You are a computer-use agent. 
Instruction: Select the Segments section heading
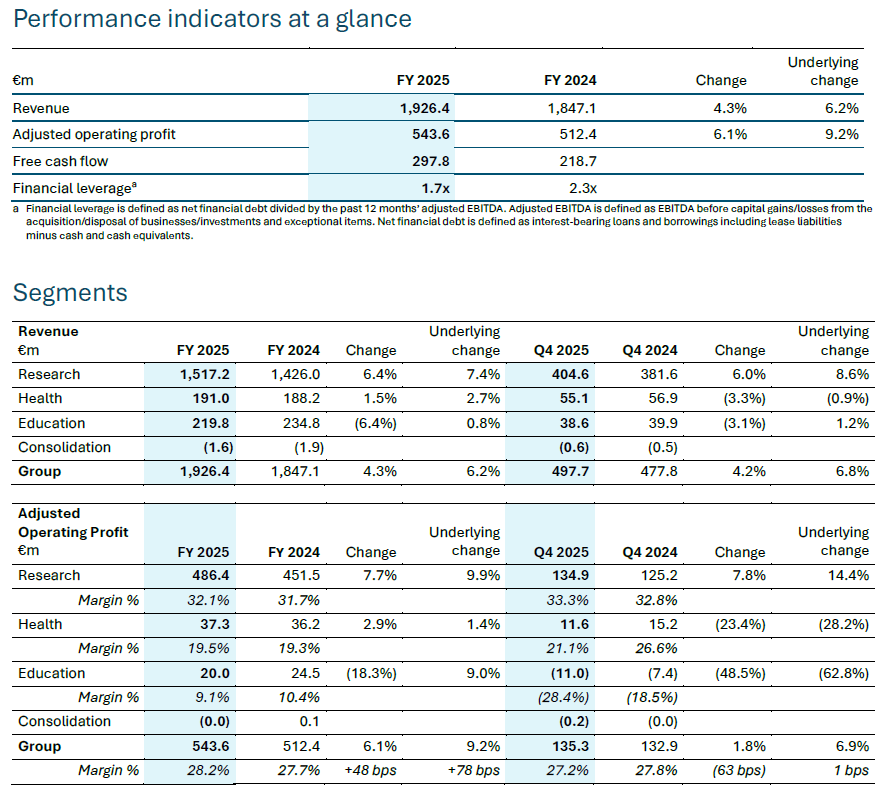coord(70,292)
